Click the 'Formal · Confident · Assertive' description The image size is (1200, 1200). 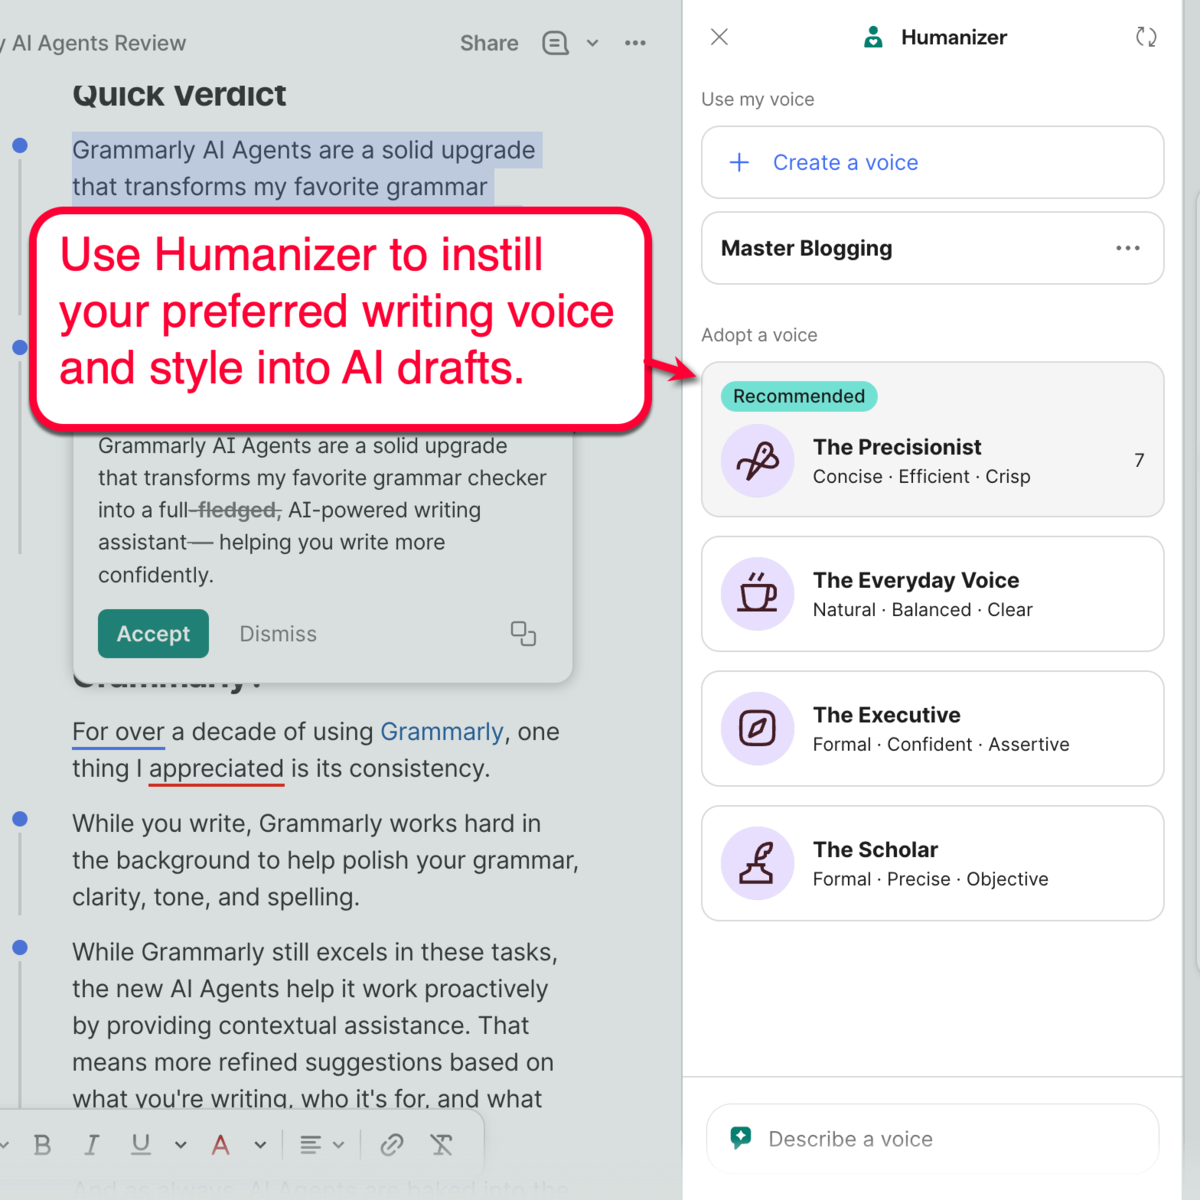tap(941, 745)
